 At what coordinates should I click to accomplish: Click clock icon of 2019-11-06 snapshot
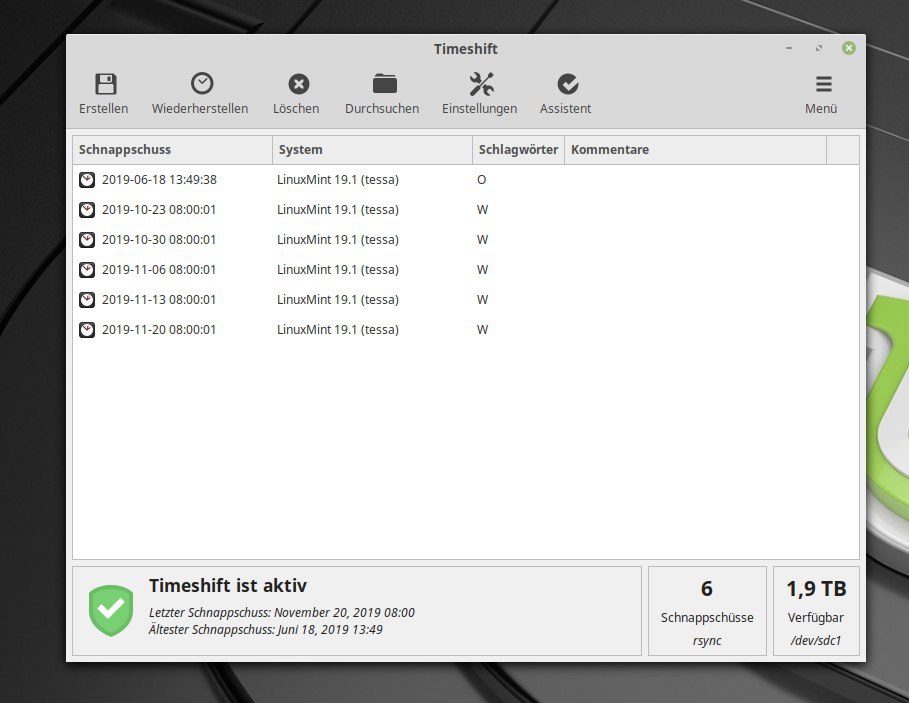click(87, 270)
